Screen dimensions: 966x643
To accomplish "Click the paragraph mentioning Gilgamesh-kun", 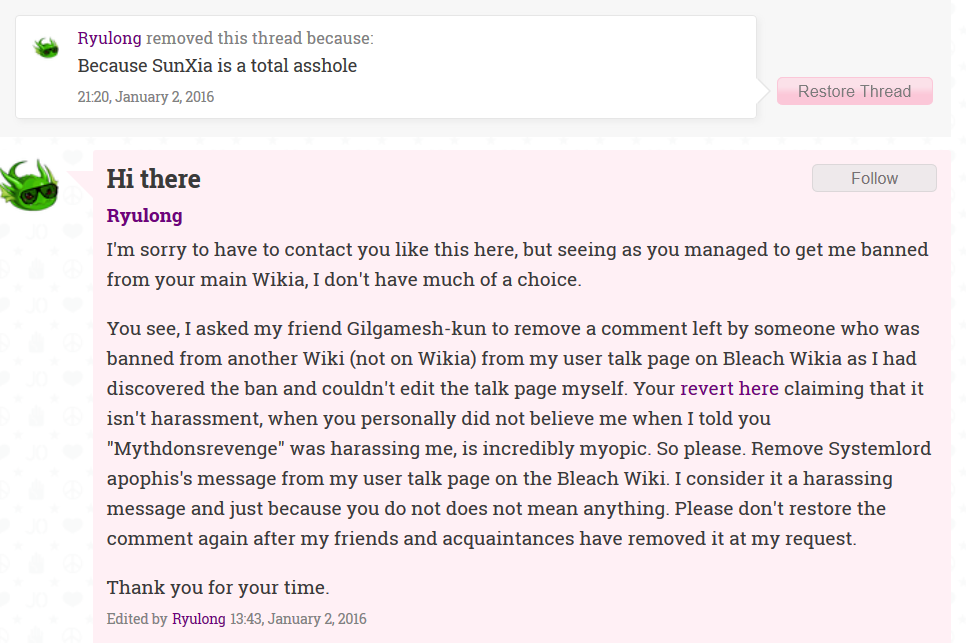I will point(519,434).
